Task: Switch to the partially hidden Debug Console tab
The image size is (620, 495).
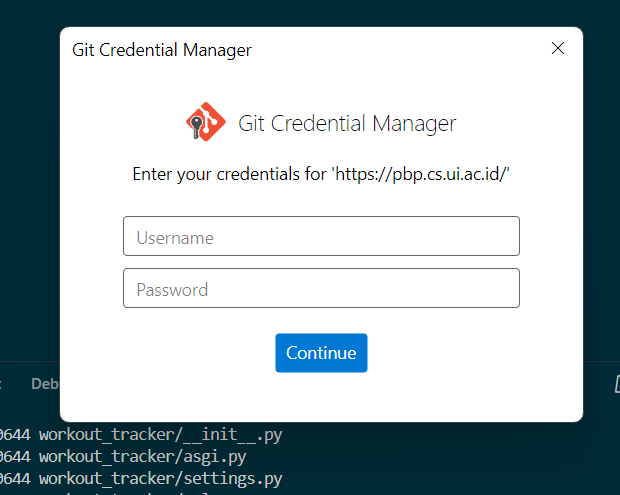Action: pyautogui.click(x=45, y=384)
